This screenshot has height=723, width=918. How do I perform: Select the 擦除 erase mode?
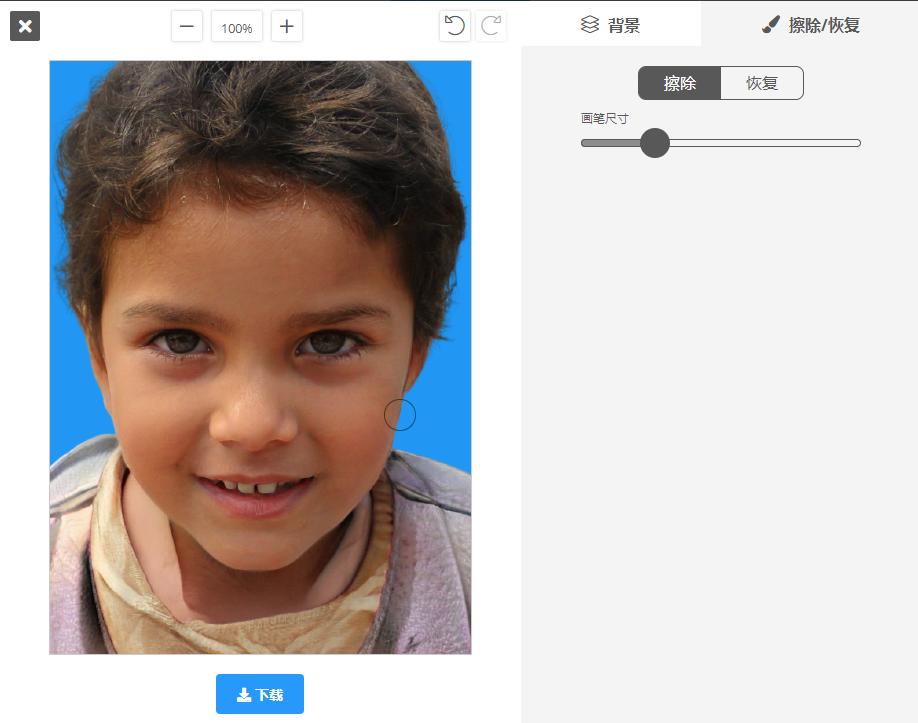click(x=680, y=83)
